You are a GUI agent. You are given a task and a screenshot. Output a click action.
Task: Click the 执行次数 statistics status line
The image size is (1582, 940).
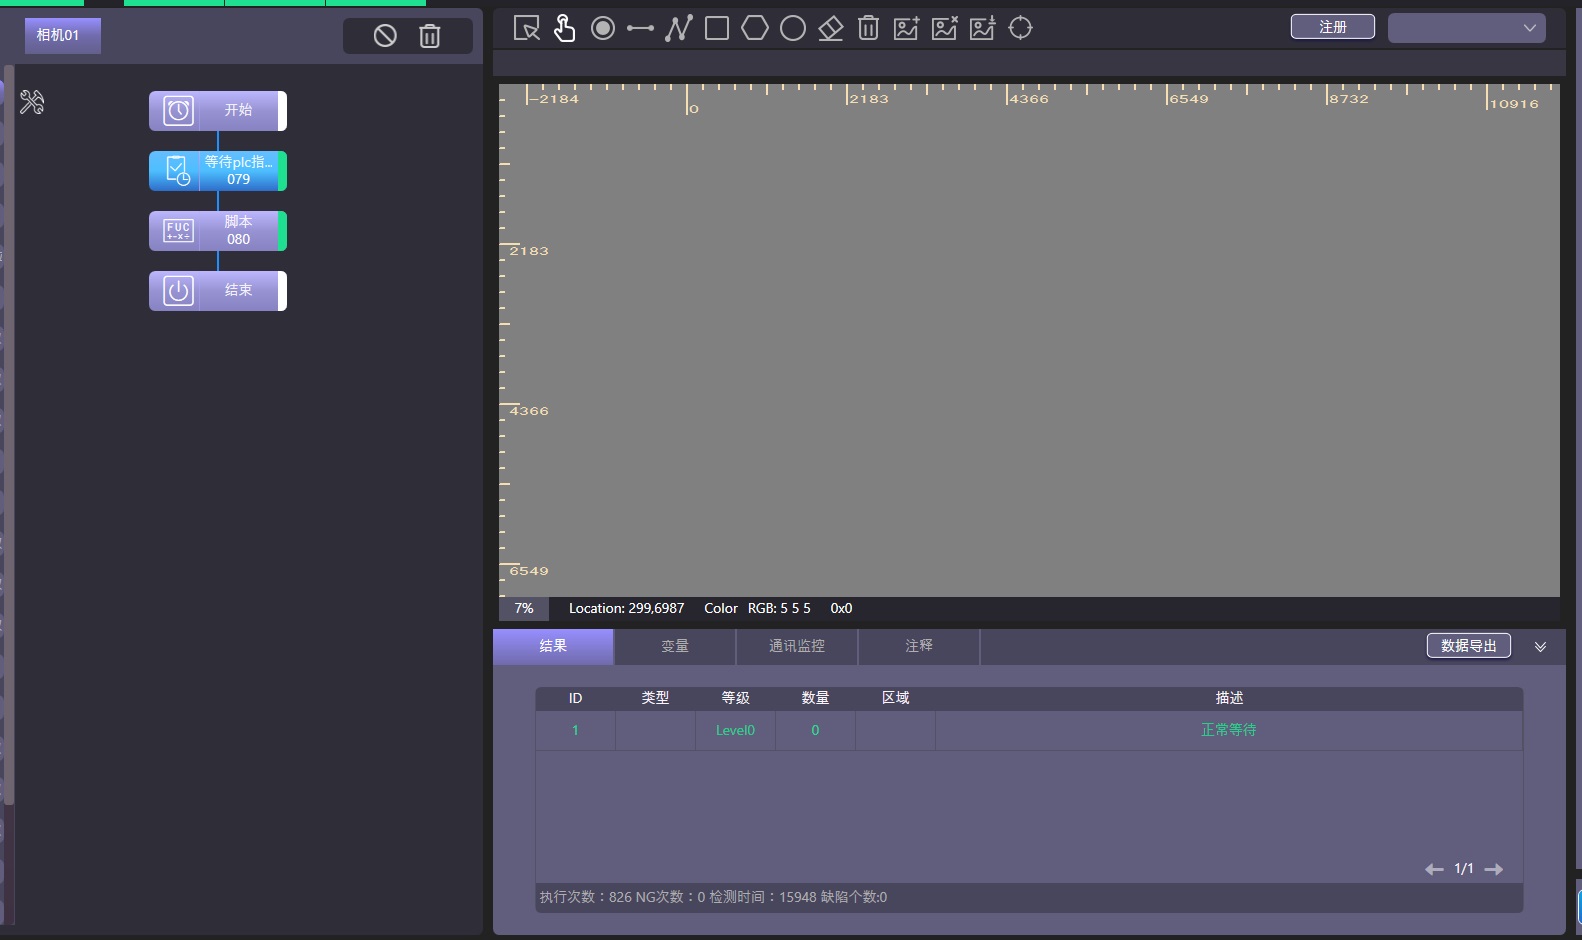pyautogui.click(x=713, y=897)
